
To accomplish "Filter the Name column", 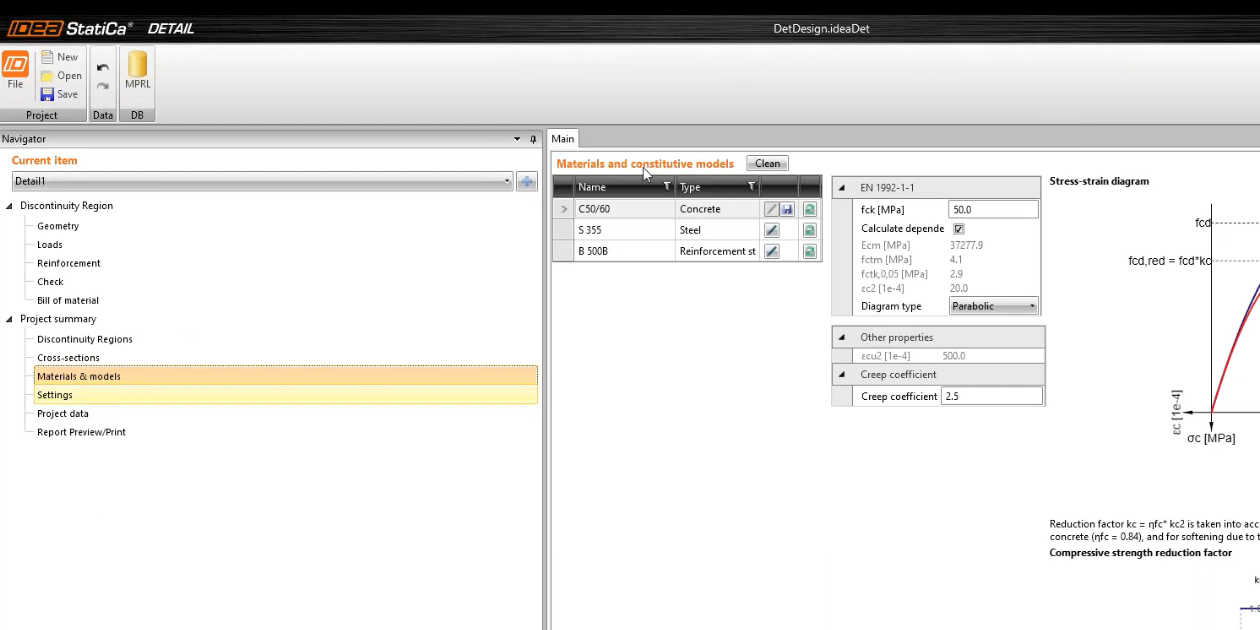I will pyautogui.click(x=667, y=186).
